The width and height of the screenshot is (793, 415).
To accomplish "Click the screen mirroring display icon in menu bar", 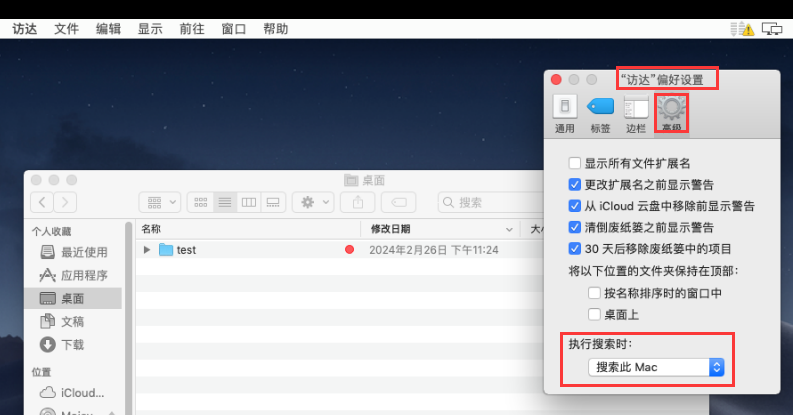I will [772, 29].
